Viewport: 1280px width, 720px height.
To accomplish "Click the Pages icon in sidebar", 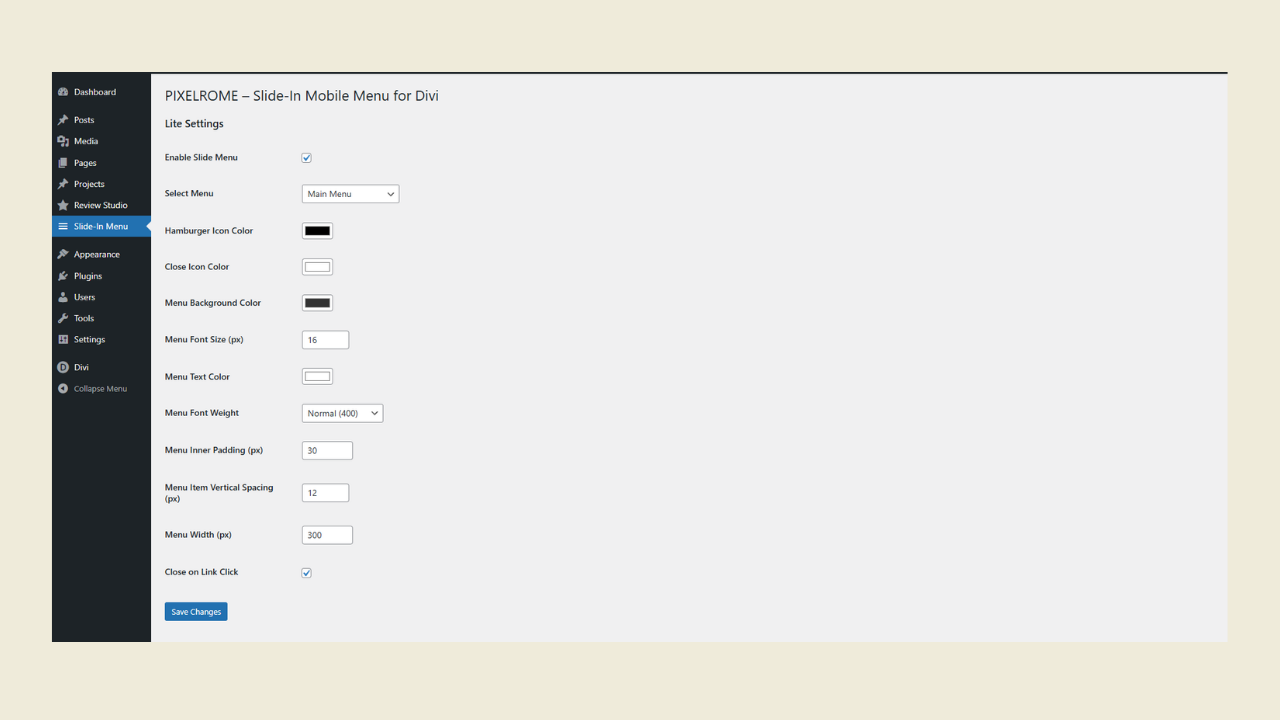I will (65, 162).
